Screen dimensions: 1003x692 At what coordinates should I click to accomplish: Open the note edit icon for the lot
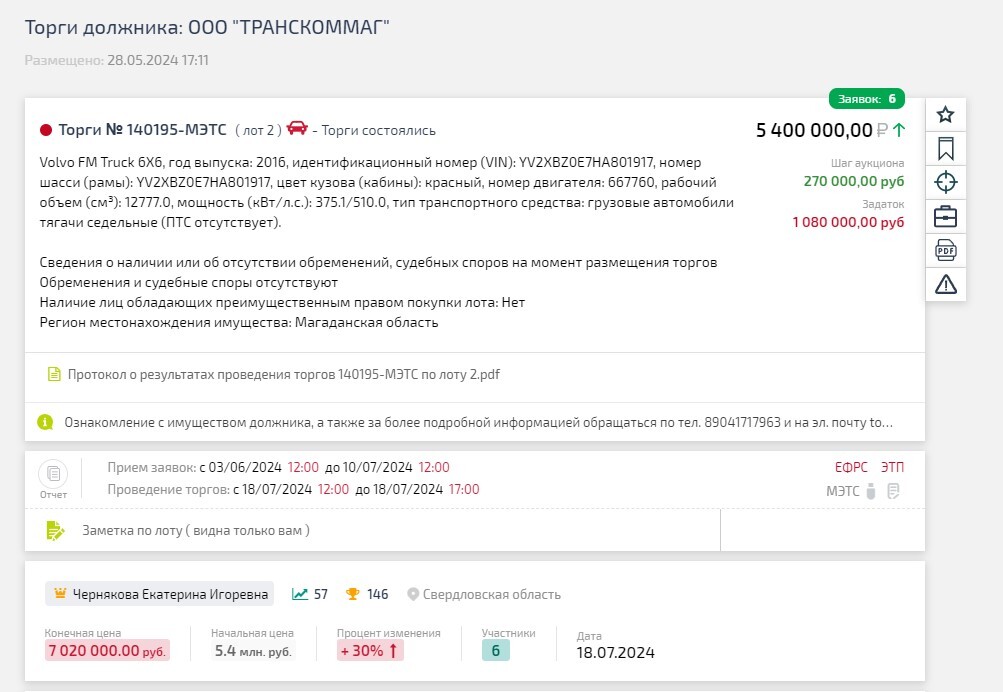[55, 530]
